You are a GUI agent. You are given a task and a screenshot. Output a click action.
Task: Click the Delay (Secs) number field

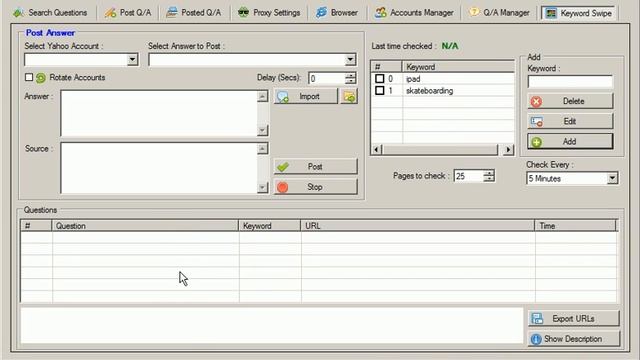tap(327, 78)
